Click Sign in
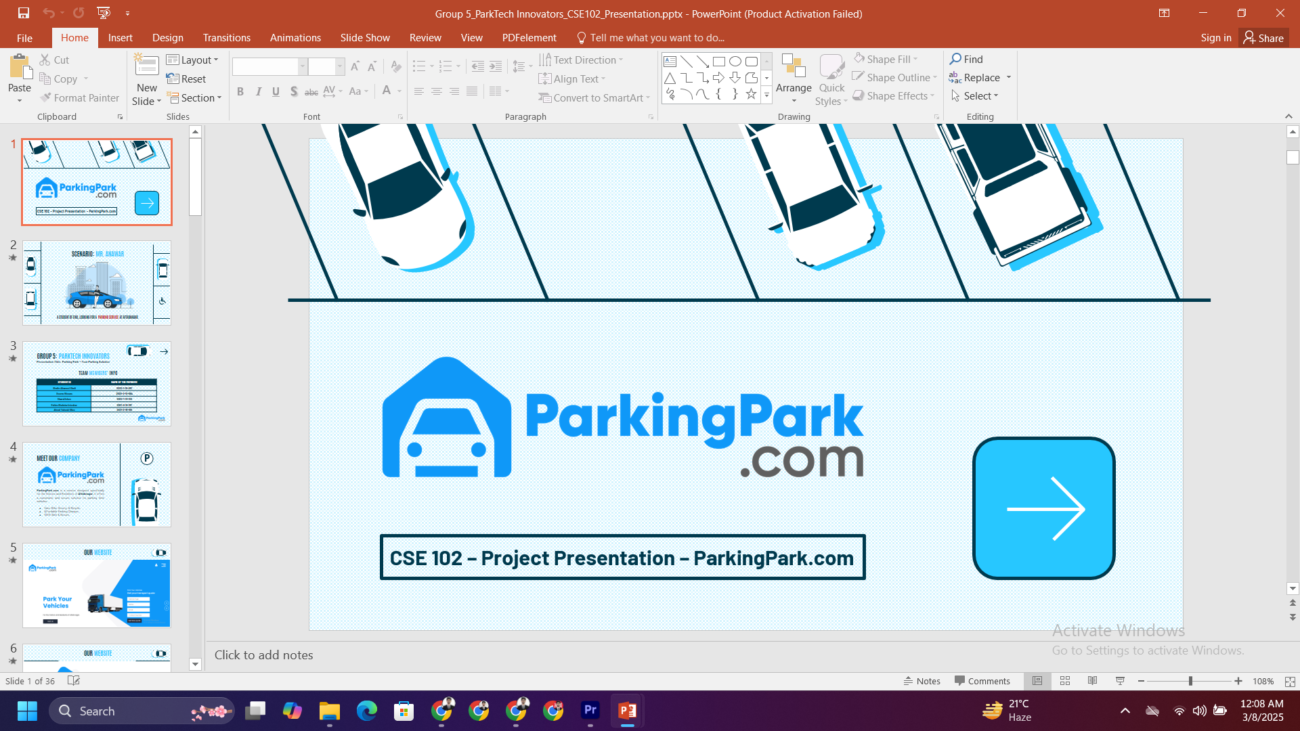The width and height of the screenshot is (1300, 731). click(1216, 38)
